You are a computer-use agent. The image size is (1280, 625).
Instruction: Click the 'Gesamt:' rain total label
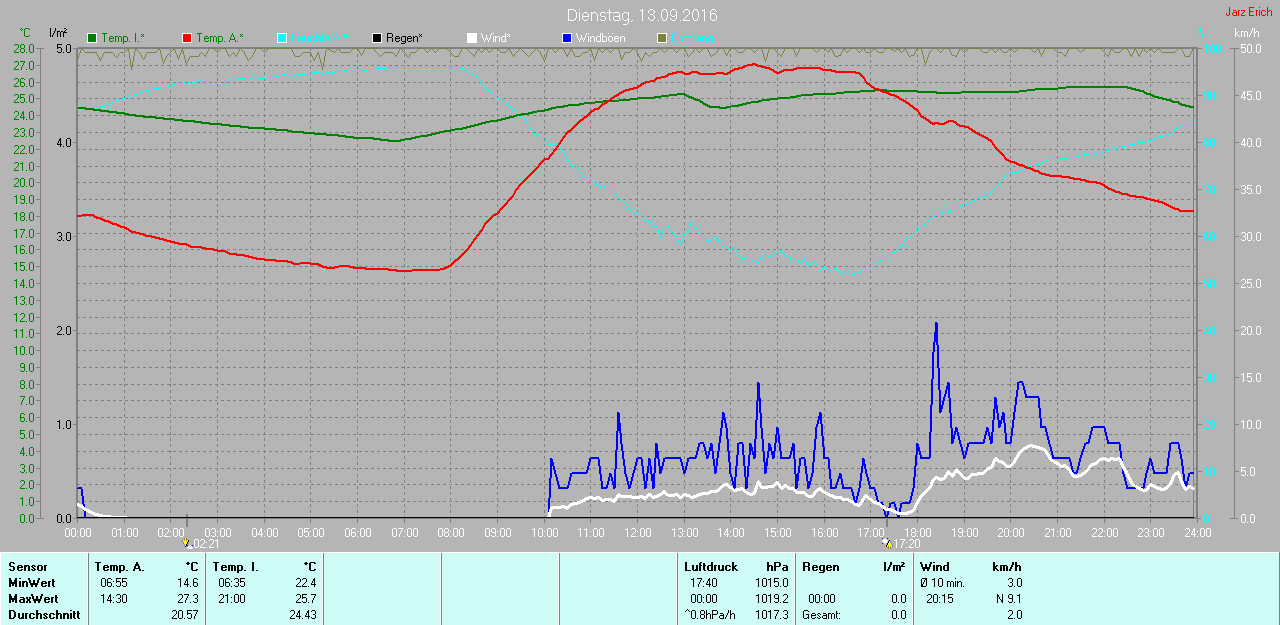[x=821, y=615]
